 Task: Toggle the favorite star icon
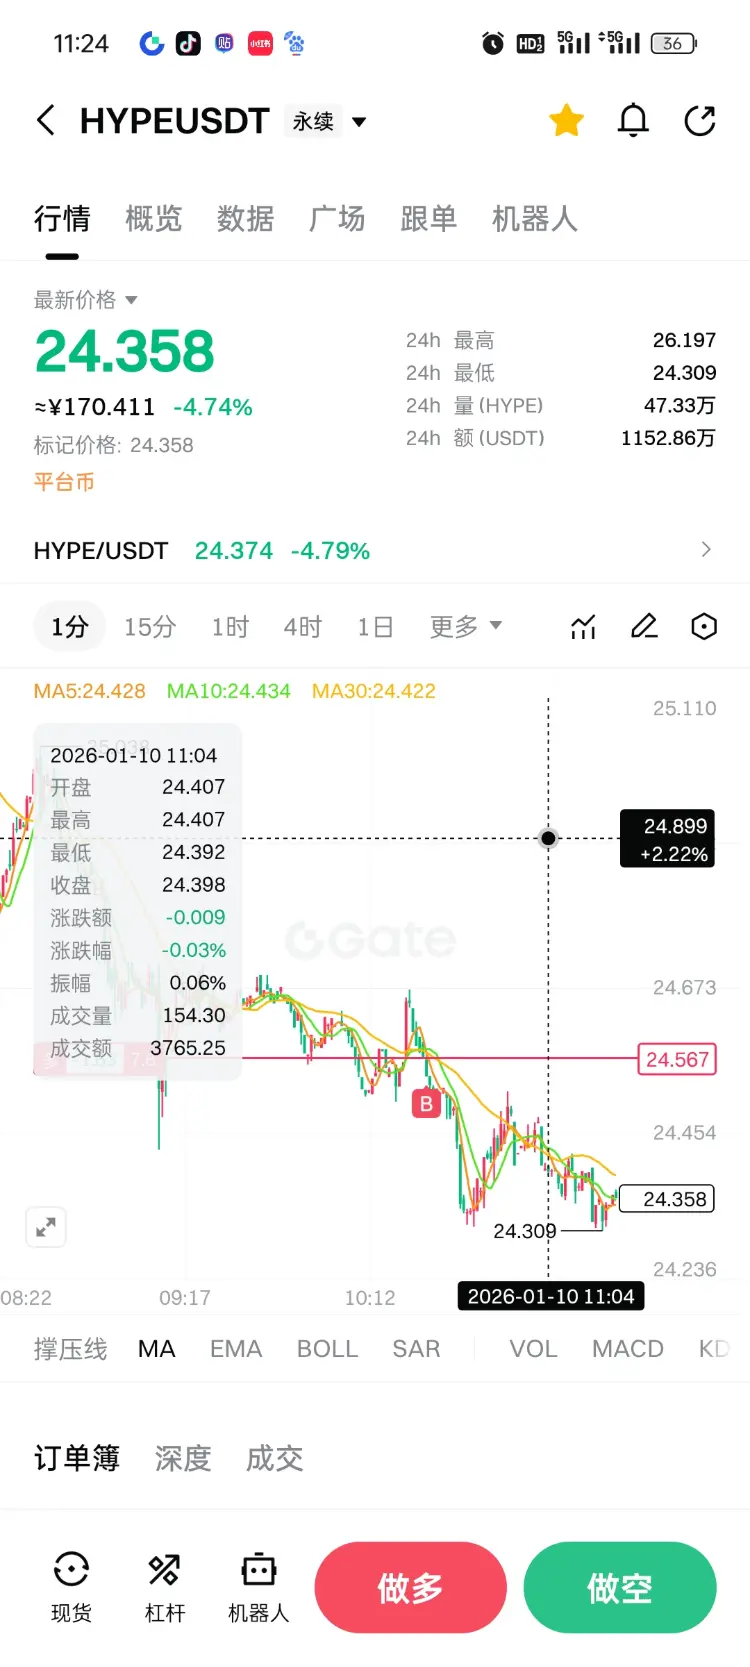click(x=566, y=121)
